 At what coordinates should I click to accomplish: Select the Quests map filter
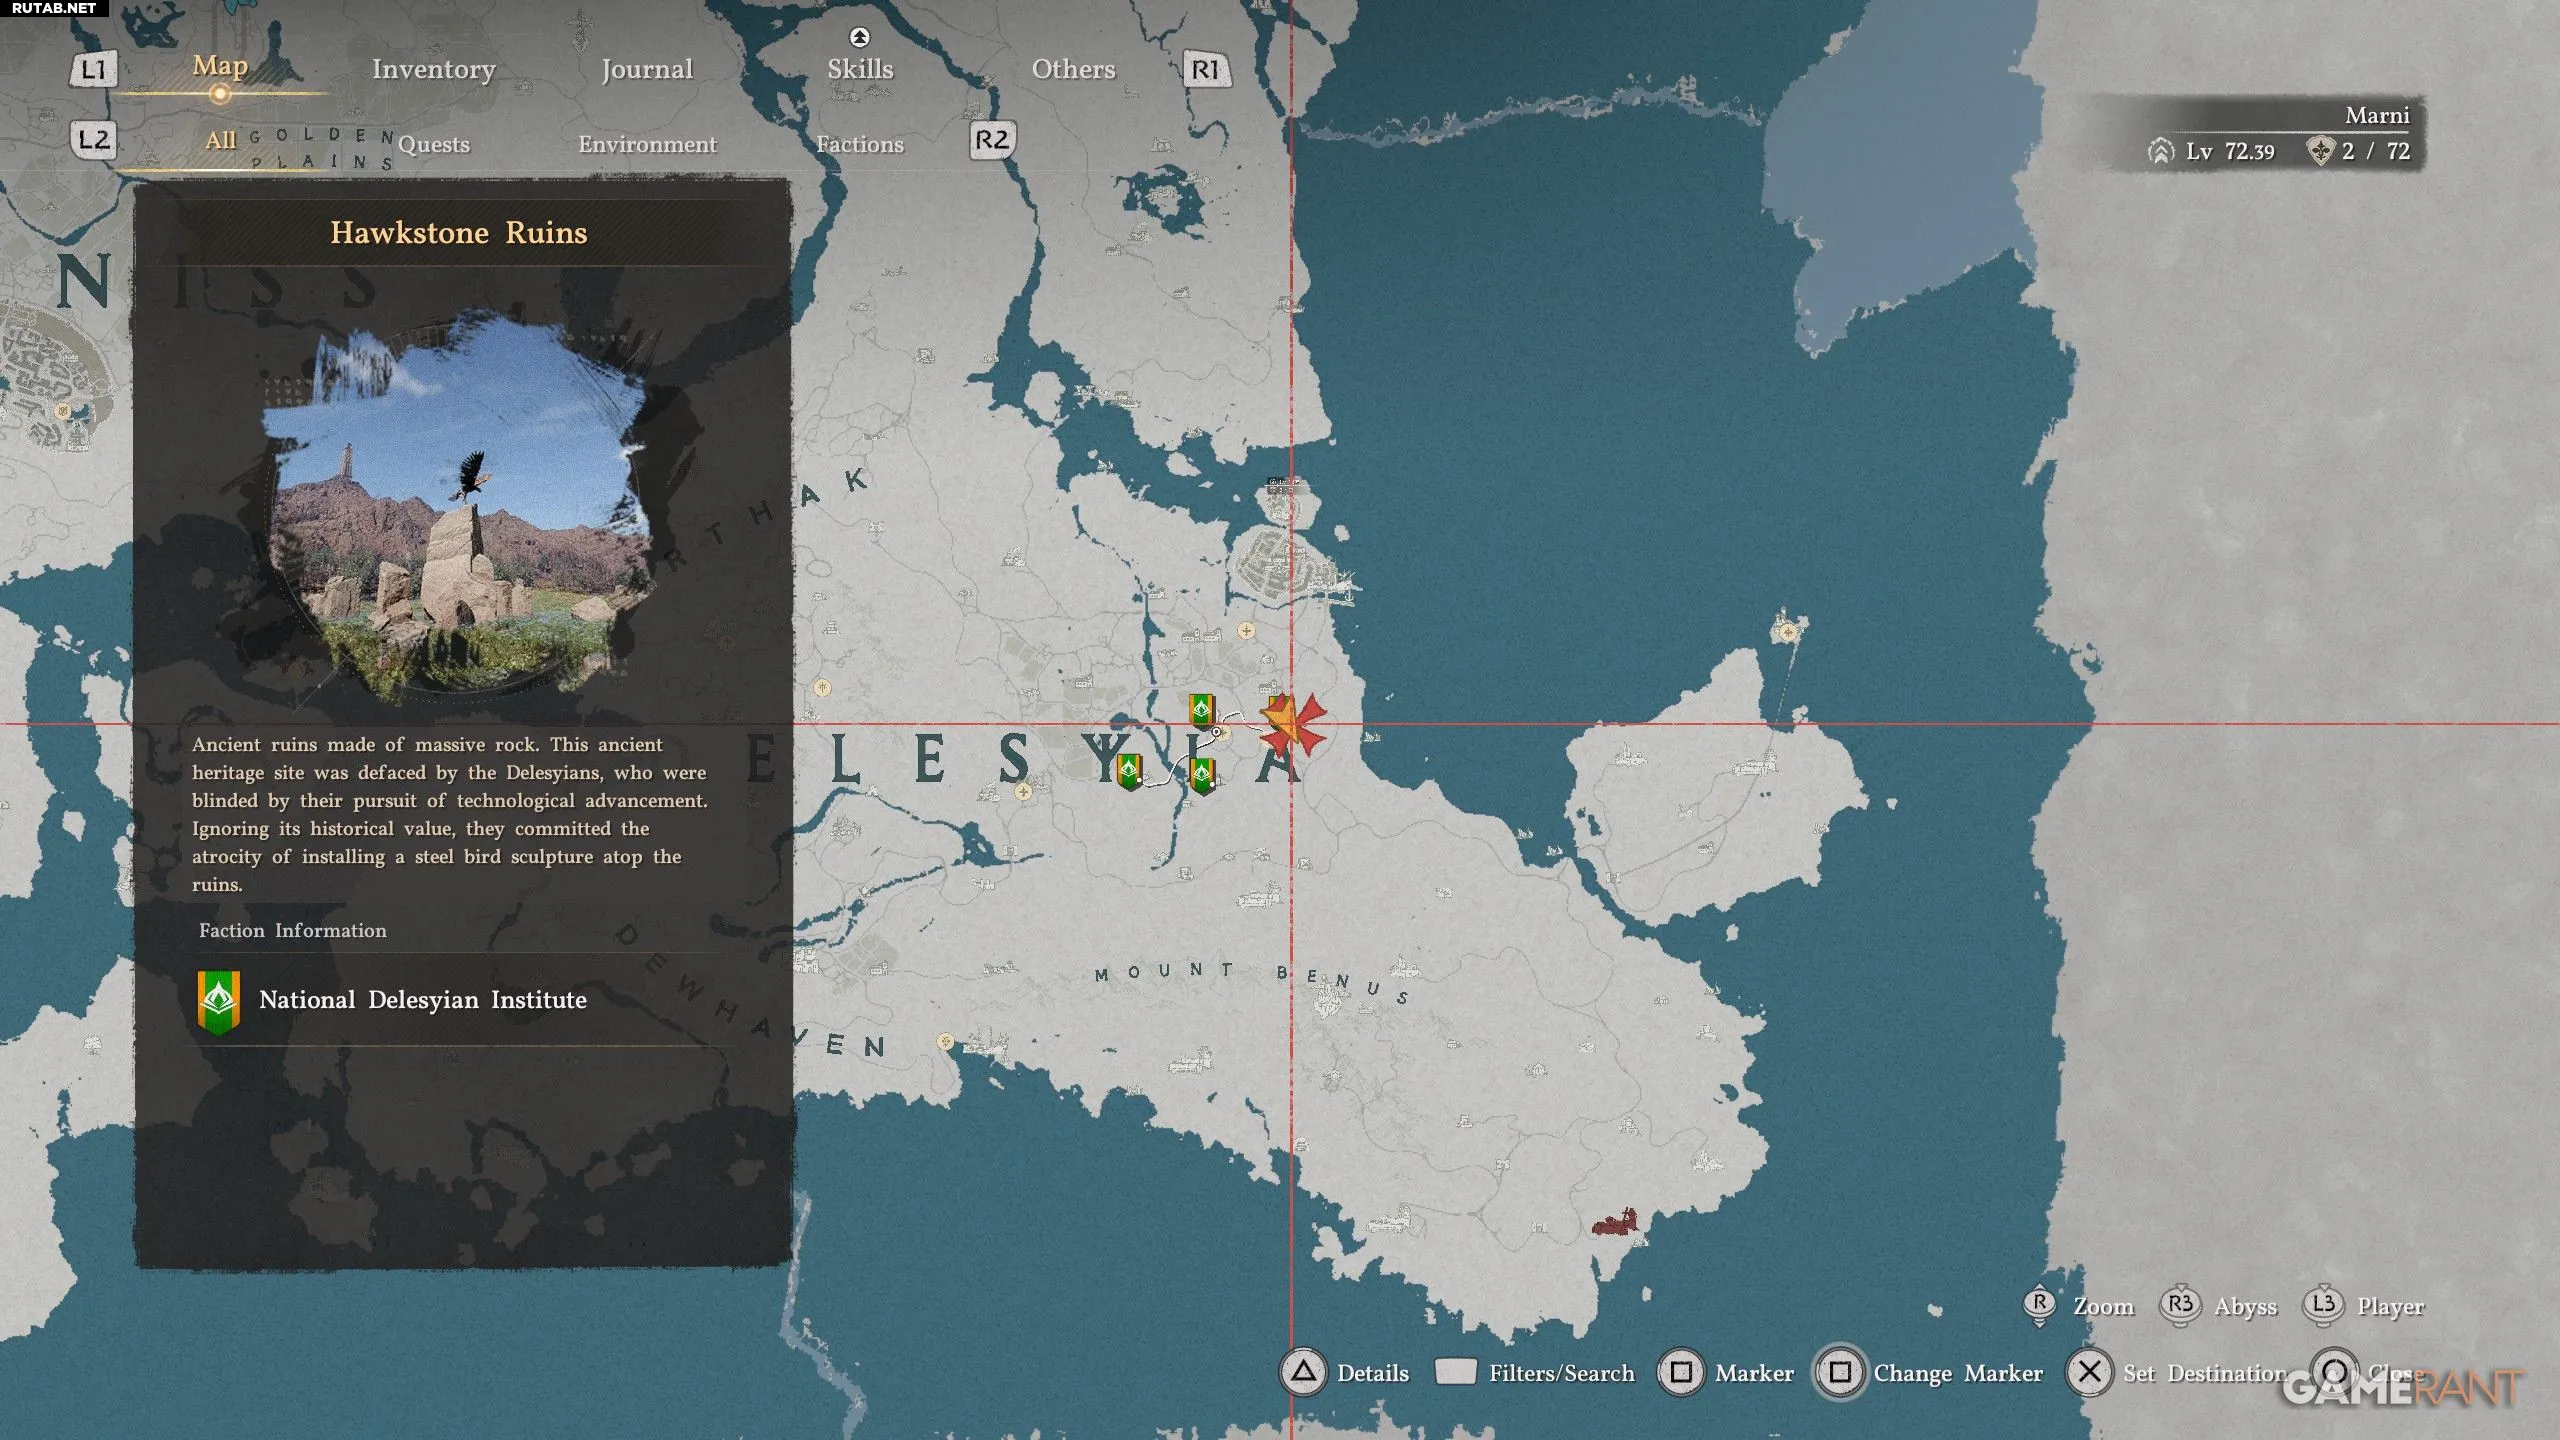tap(434, 144)
